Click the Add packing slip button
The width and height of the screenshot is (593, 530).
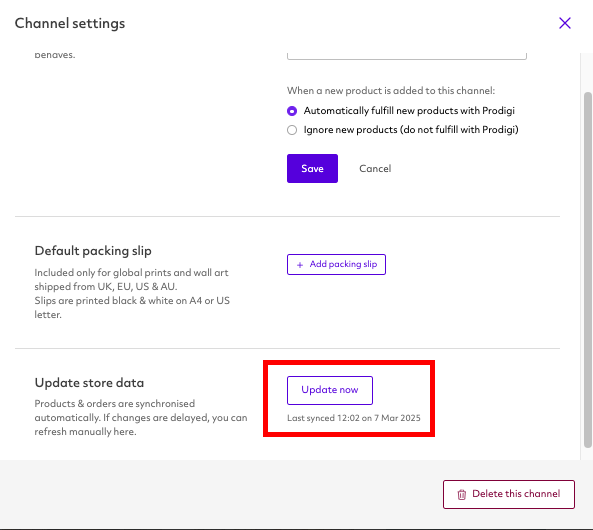(336, 264)
